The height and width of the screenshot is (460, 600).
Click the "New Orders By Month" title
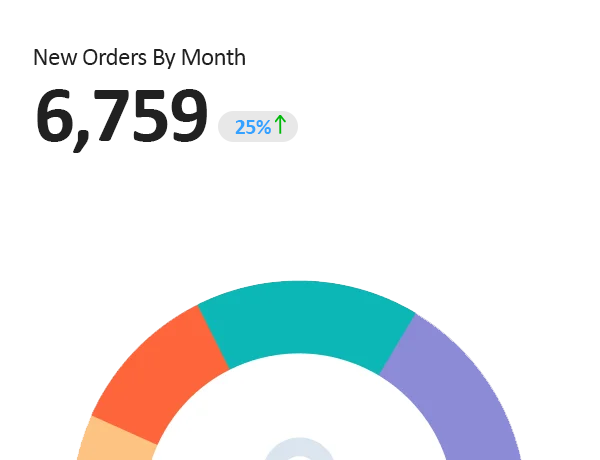pos(139,57)
